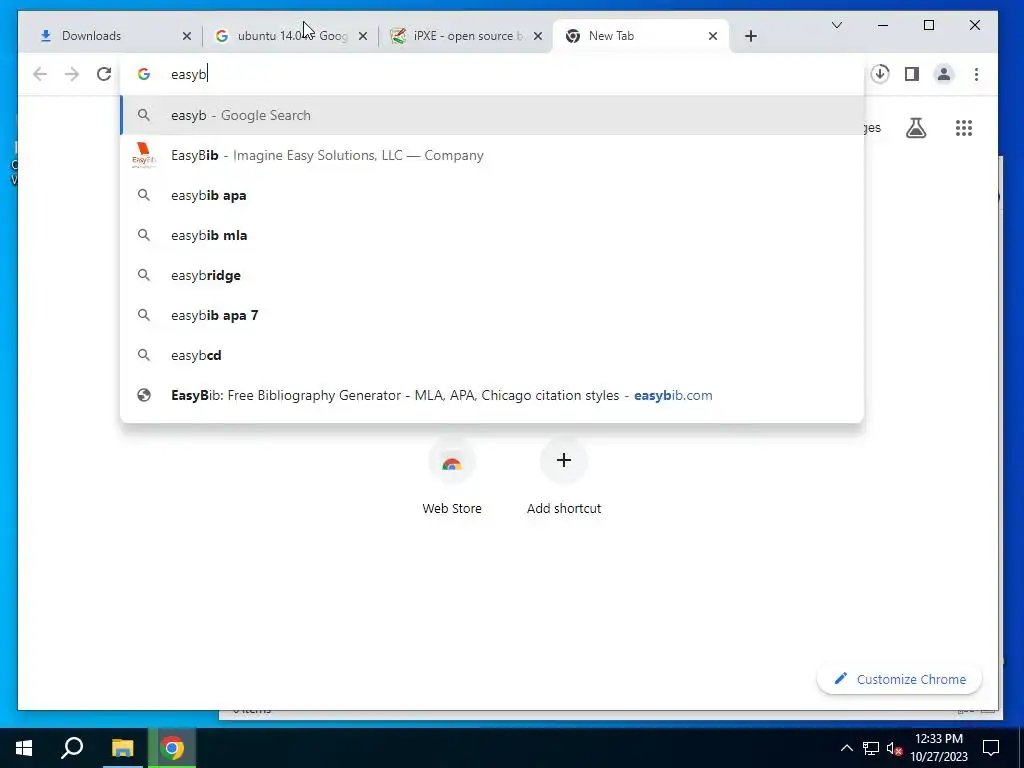The width and height of the screenshot is (1024, 768).
Task: Toggle the Chrome side panel
Action: click(x=912, y=74)
